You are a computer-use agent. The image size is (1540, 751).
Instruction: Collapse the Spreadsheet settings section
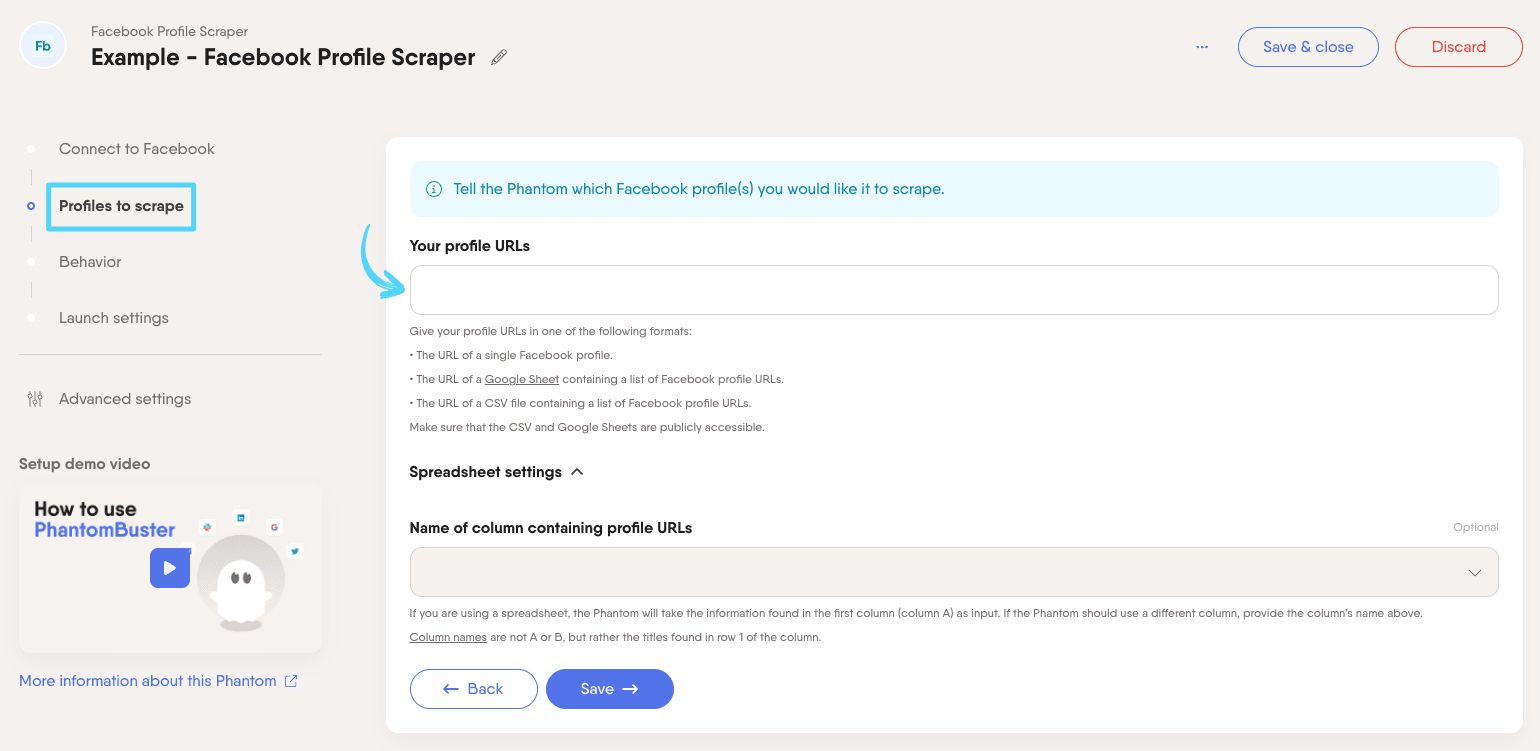[x=577, y=472]
